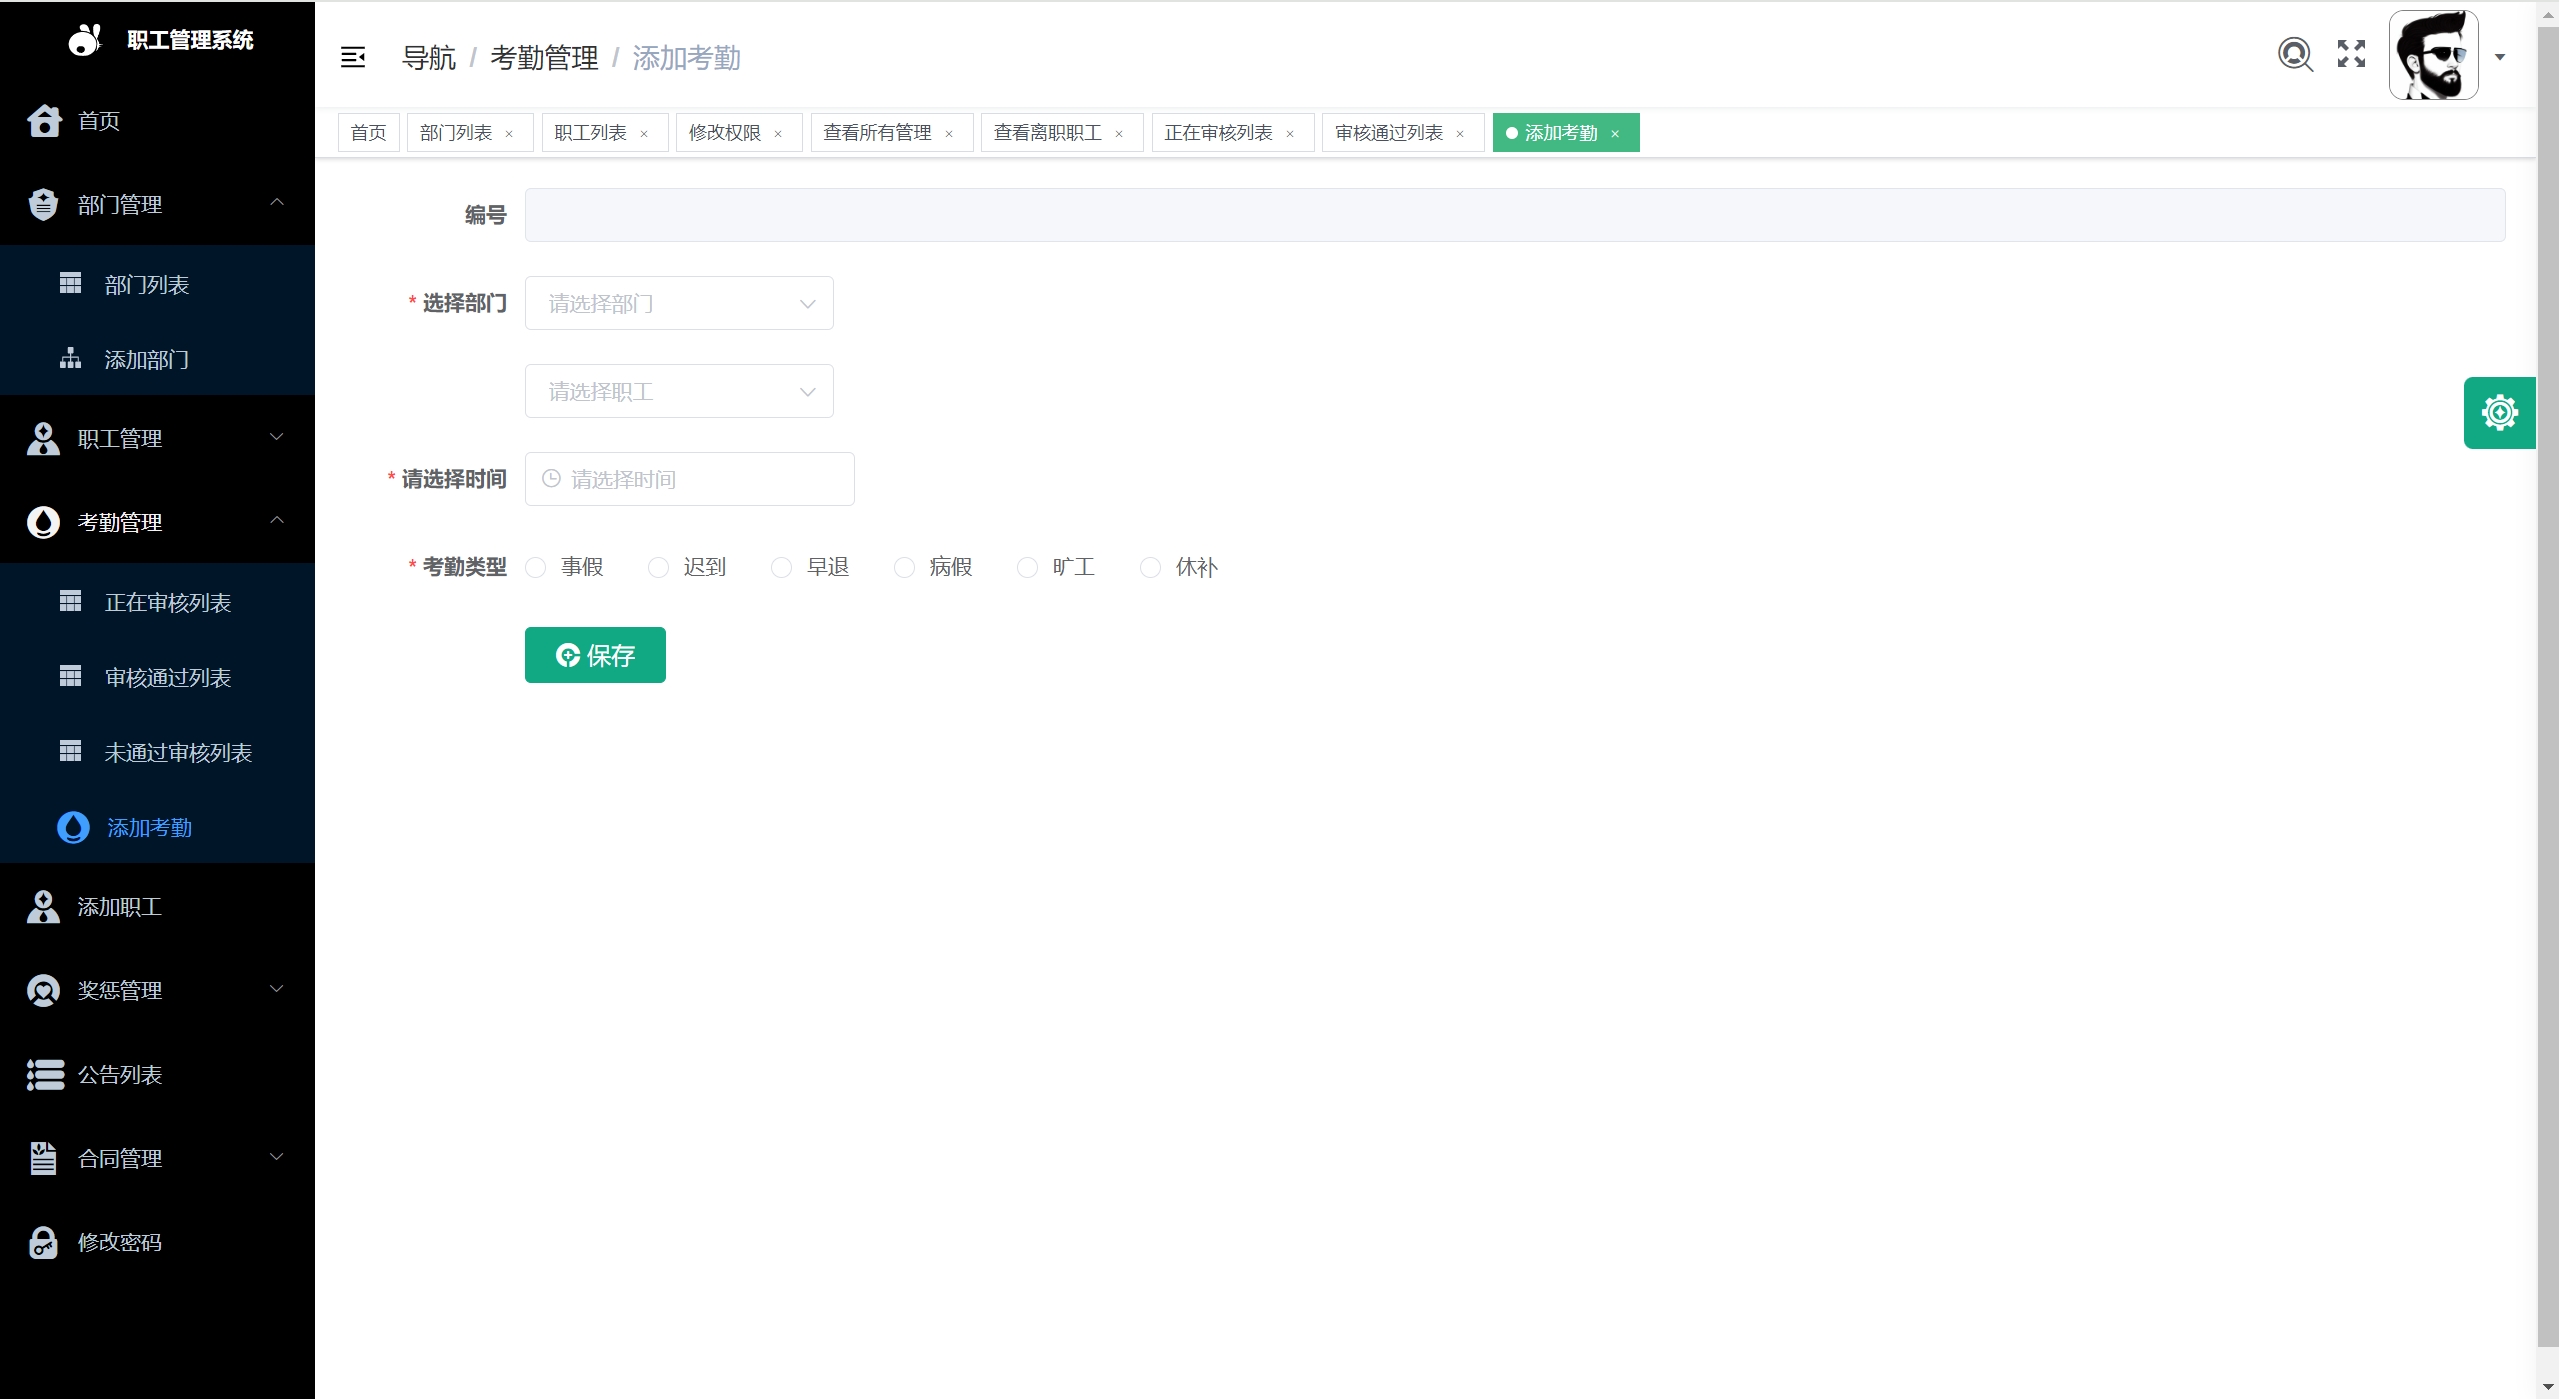Click the lock icon for 修改密码
The height and width of the screenshot is (1399, 2559).
point(43,1242)
